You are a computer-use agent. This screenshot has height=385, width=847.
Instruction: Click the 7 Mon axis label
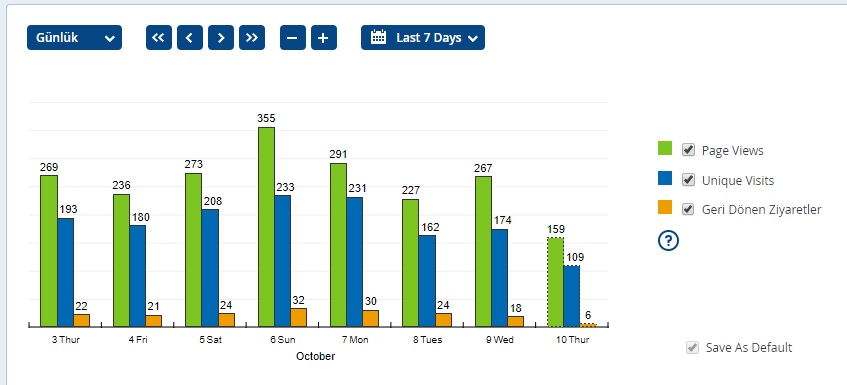click(355, 340)
